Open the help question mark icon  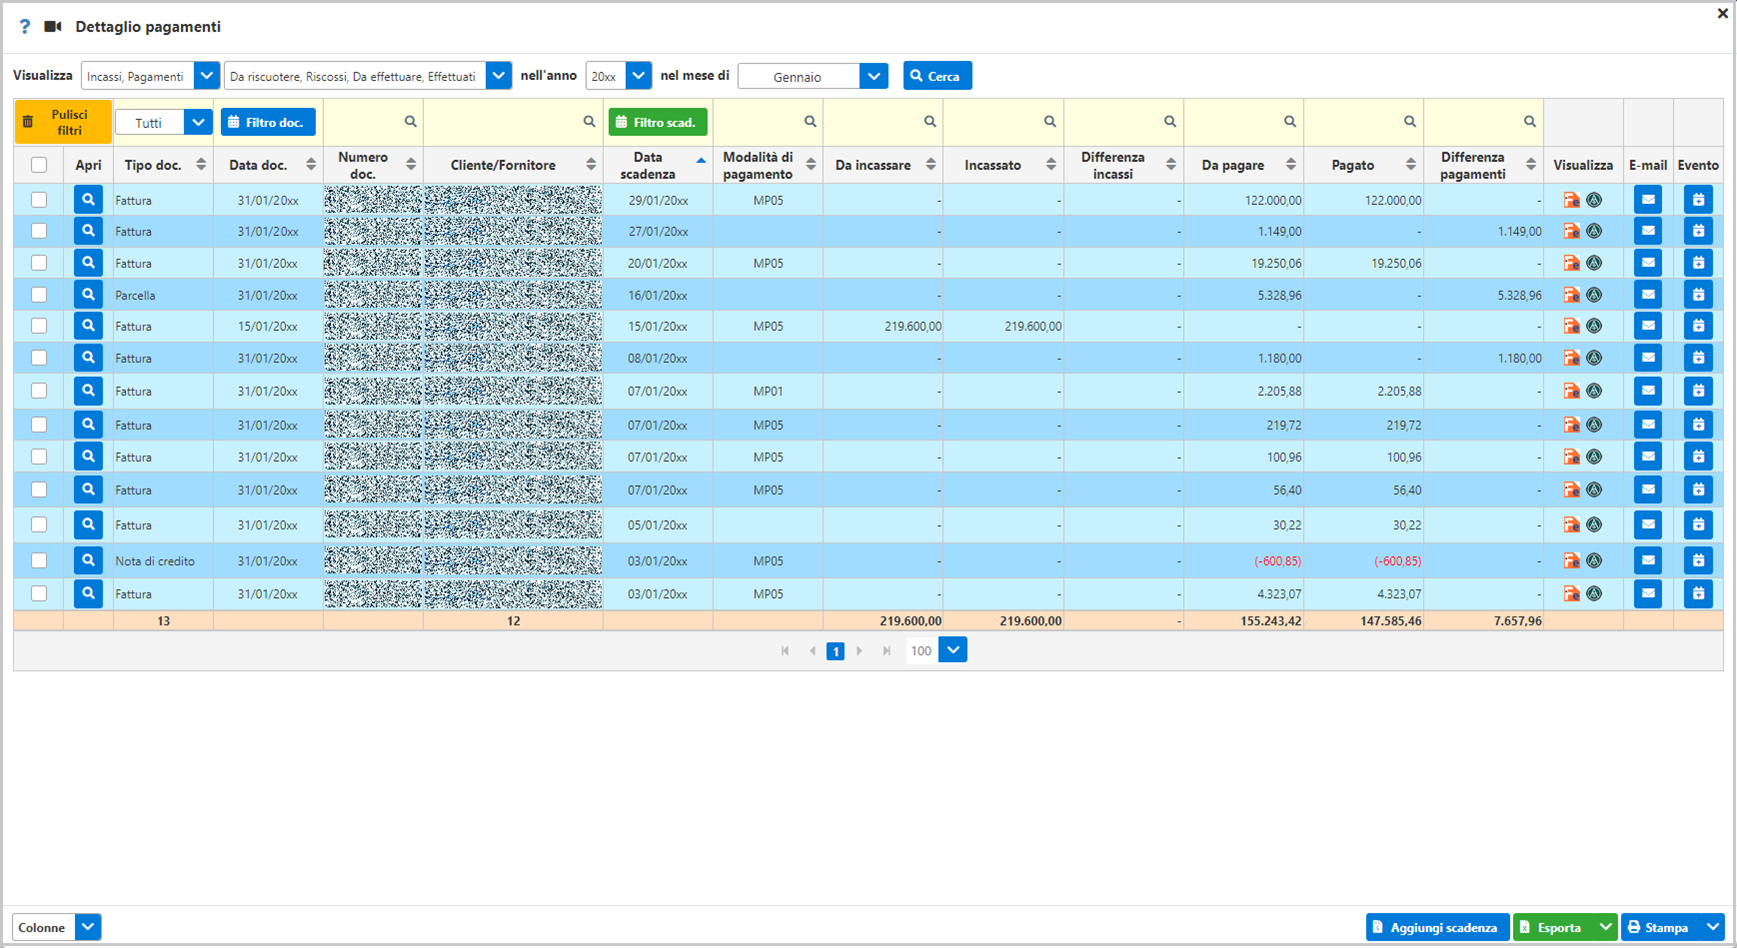click(25, 27)
